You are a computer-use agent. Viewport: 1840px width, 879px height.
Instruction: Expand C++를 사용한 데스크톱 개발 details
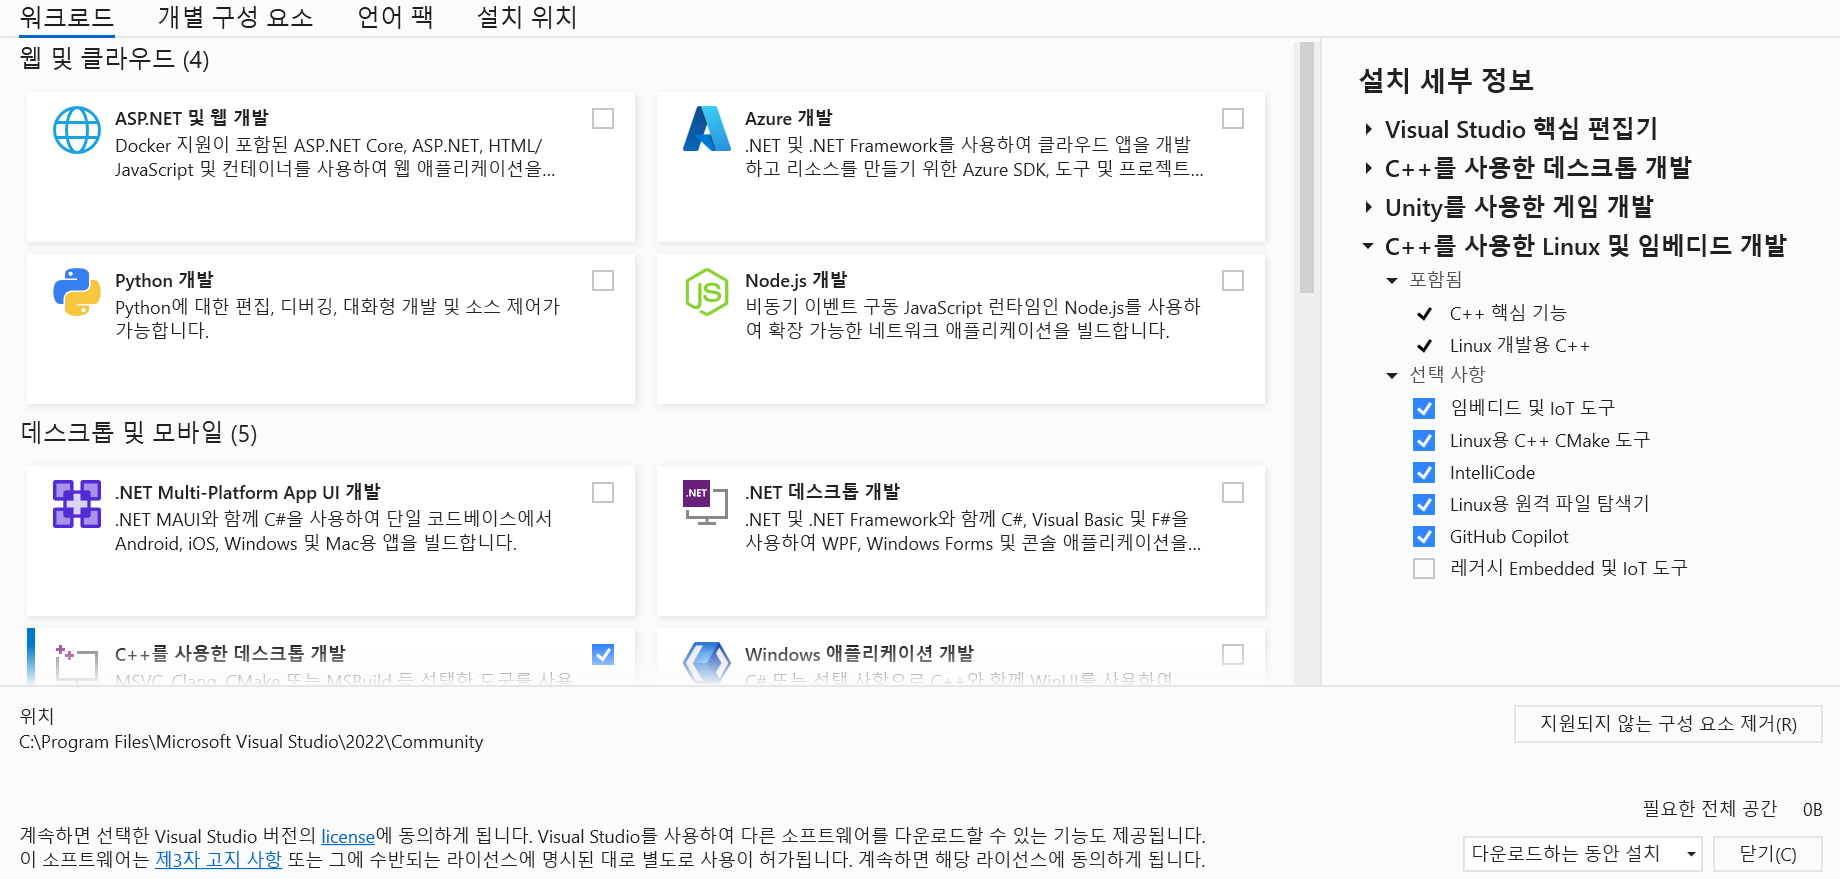1368,168
